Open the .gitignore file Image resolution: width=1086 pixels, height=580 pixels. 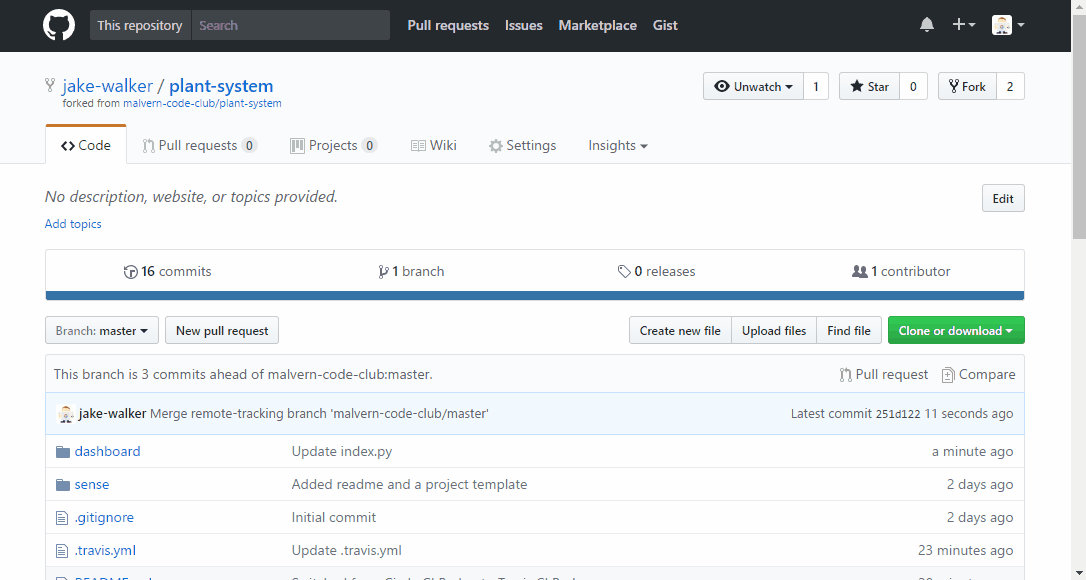[x=104, y=518]
